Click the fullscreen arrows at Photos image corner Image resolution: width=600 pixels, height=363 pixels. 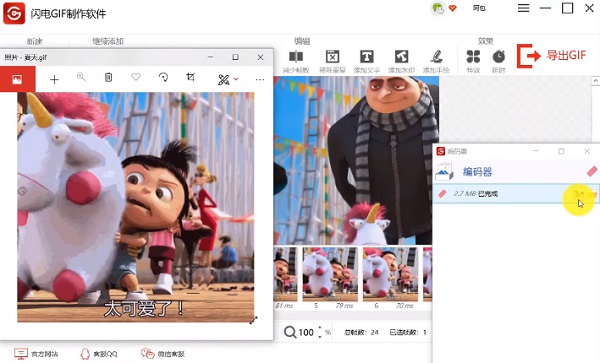coord(253,320)
